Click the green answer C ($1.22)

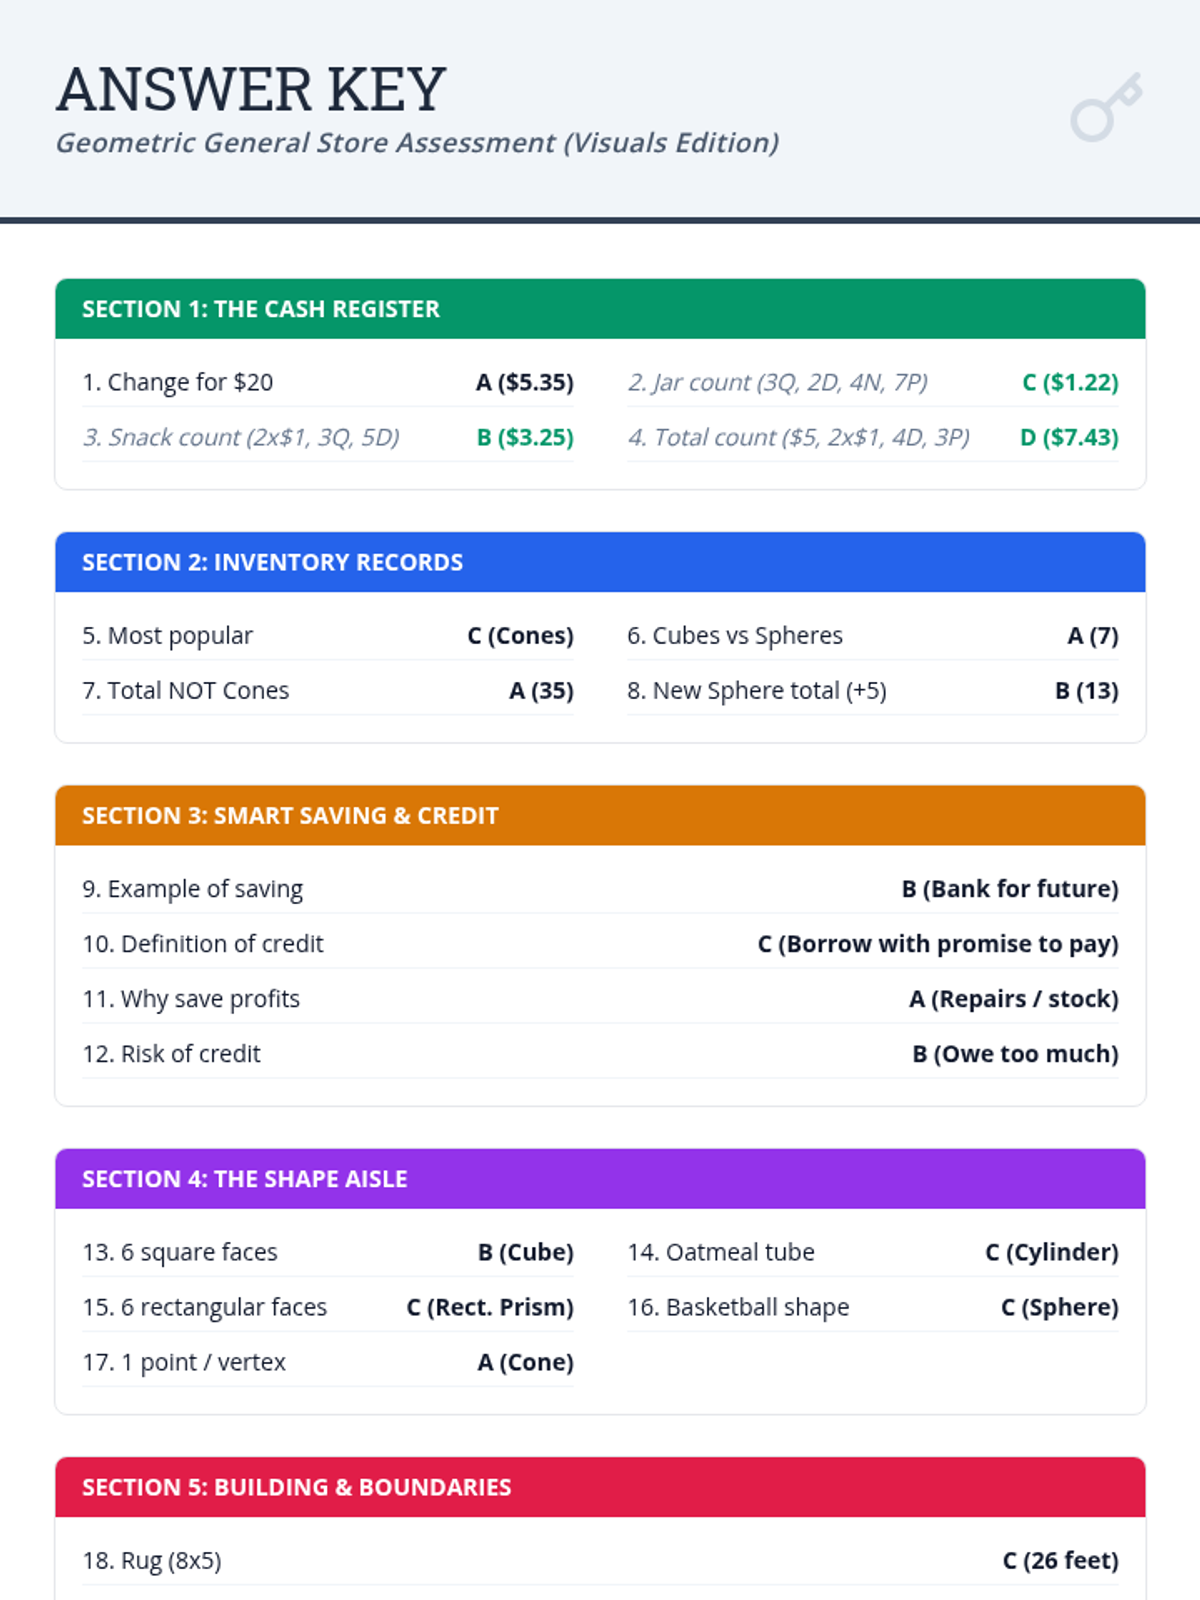coord(1069,382)
